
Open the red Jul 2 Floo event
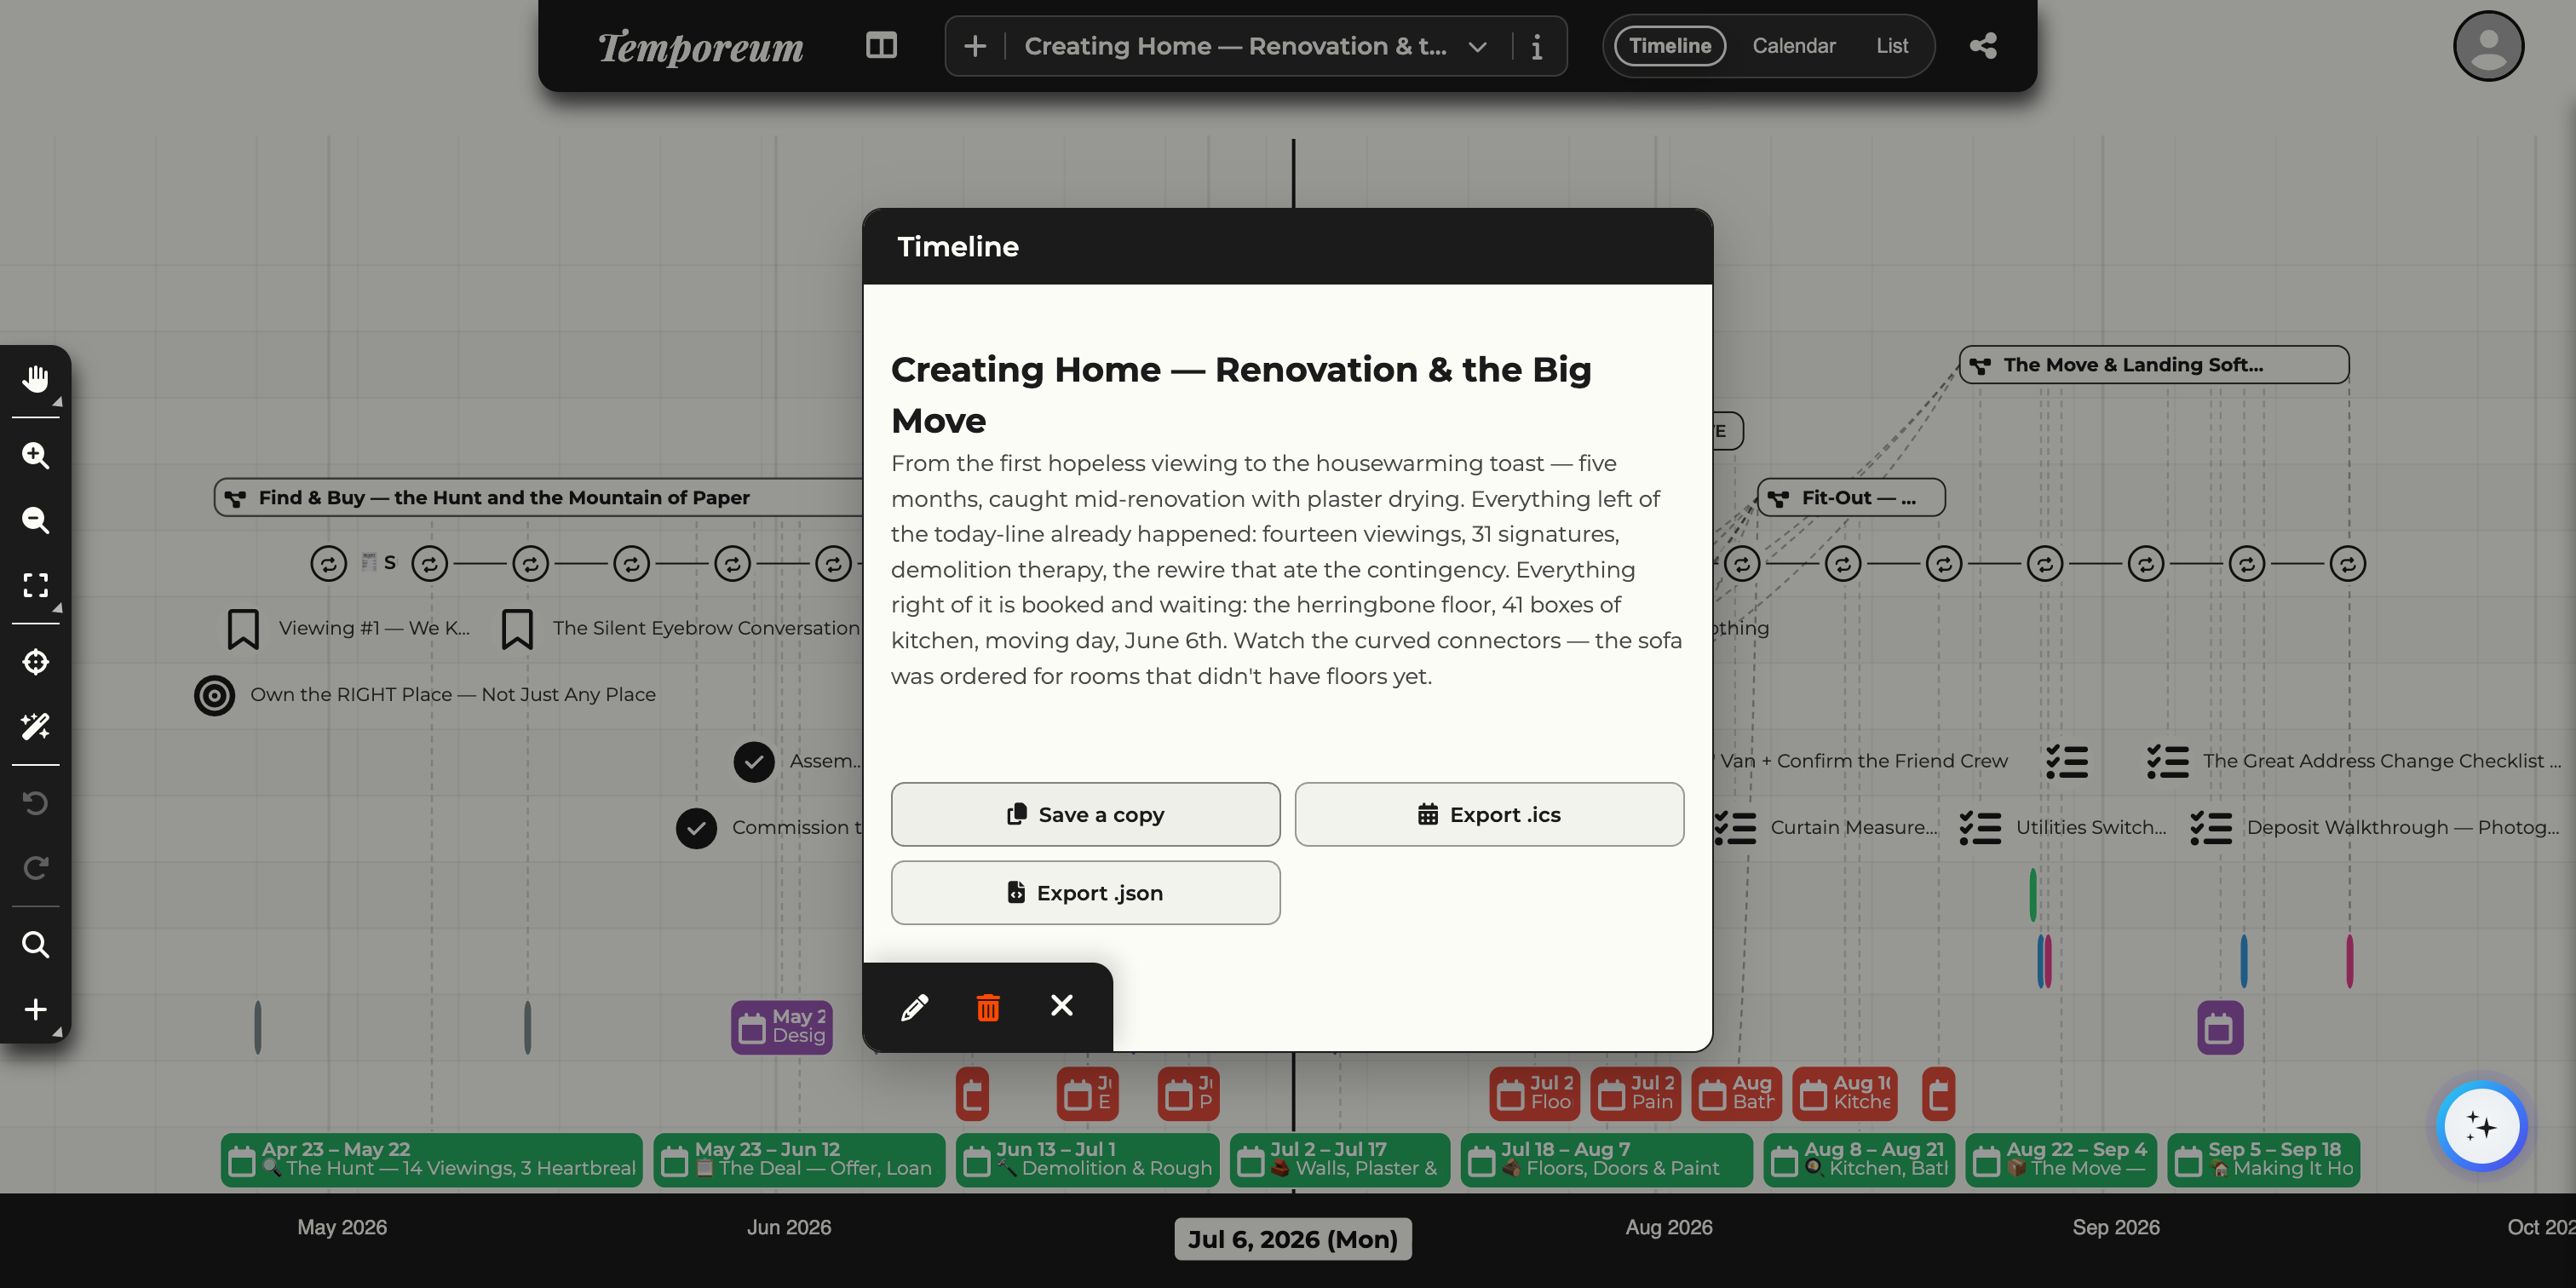(x=1534, y=1093)
